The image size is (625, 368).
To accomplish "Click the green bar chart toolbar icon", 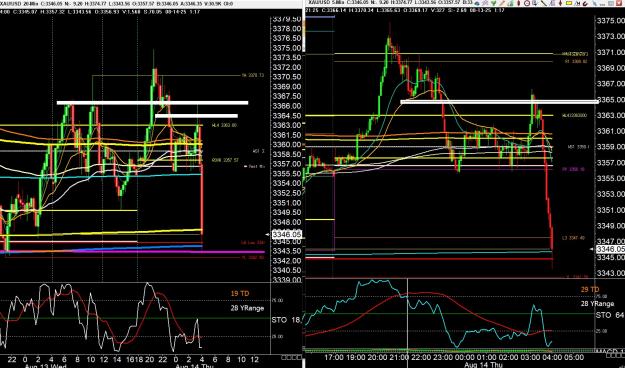I will tap(510, 3).
